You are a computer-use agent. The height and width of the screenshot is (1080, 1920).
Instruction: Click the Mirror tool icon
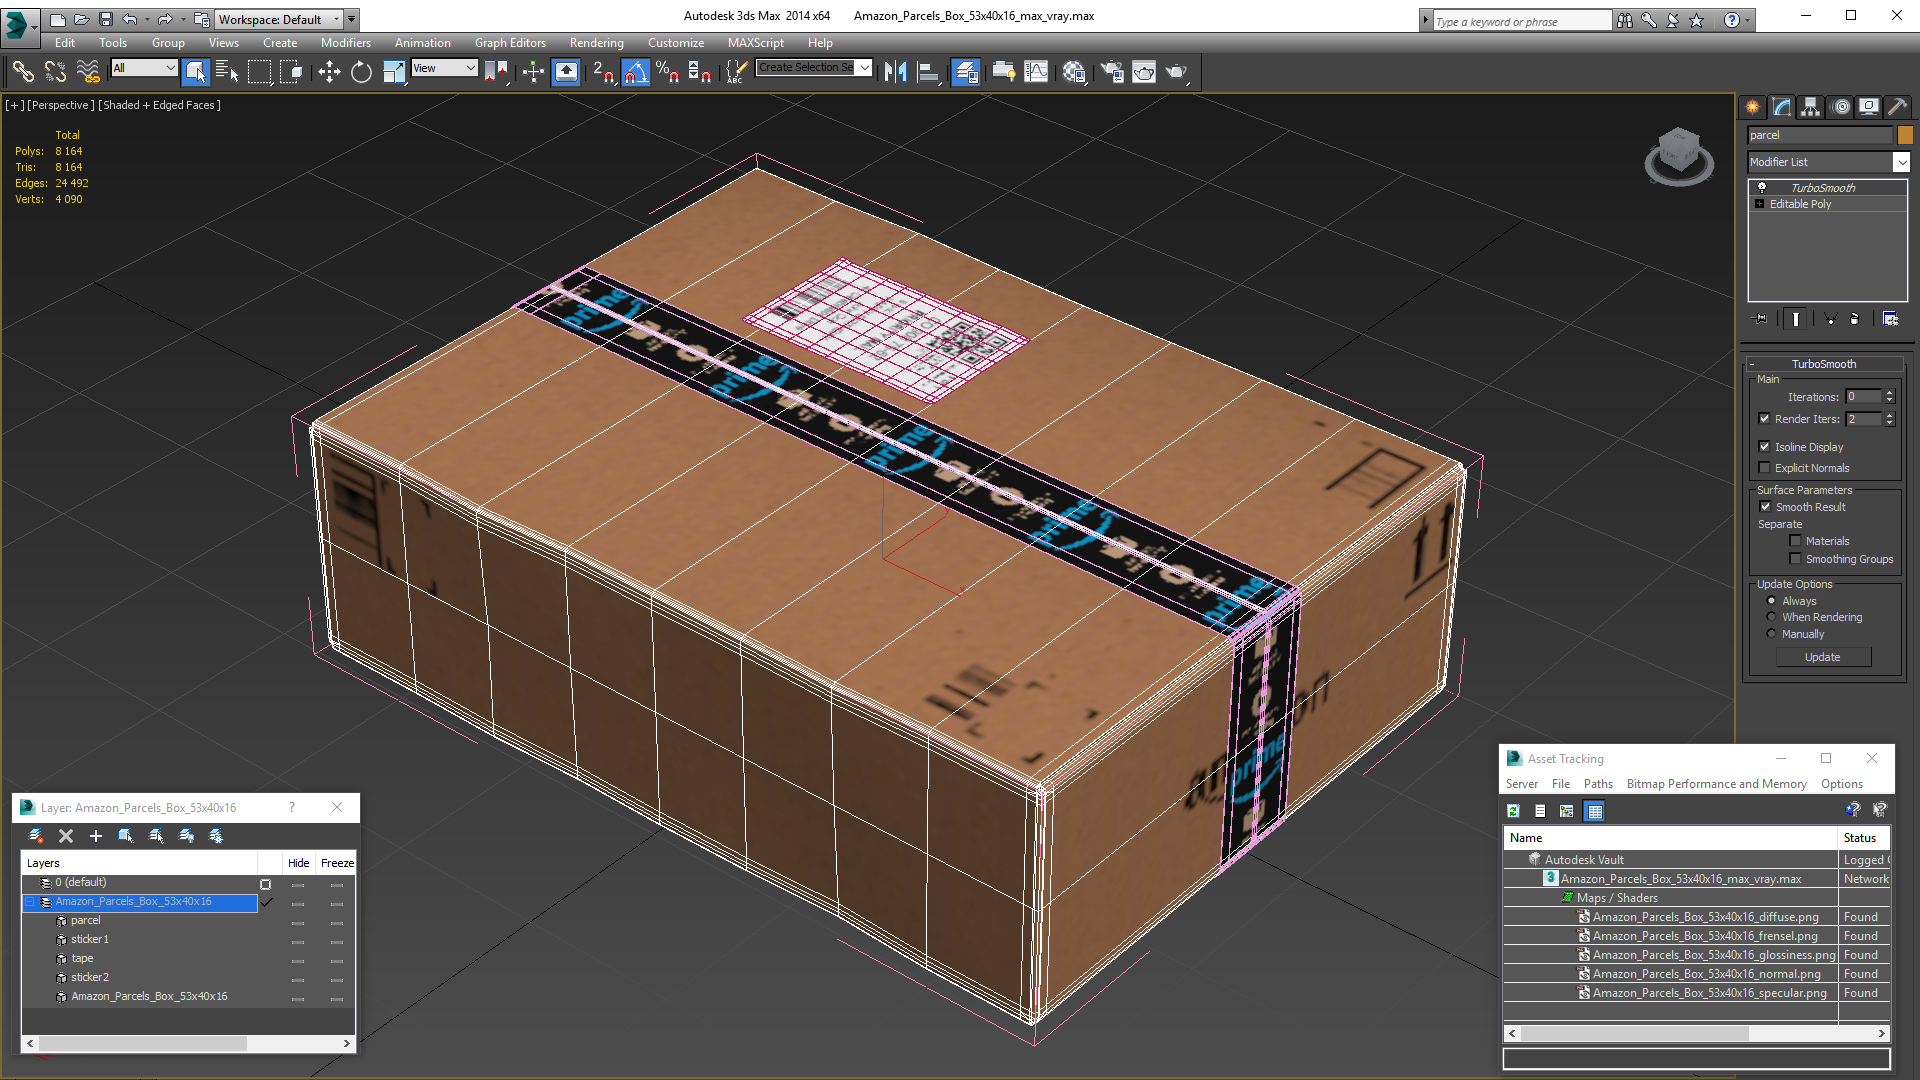pos(895,71)
